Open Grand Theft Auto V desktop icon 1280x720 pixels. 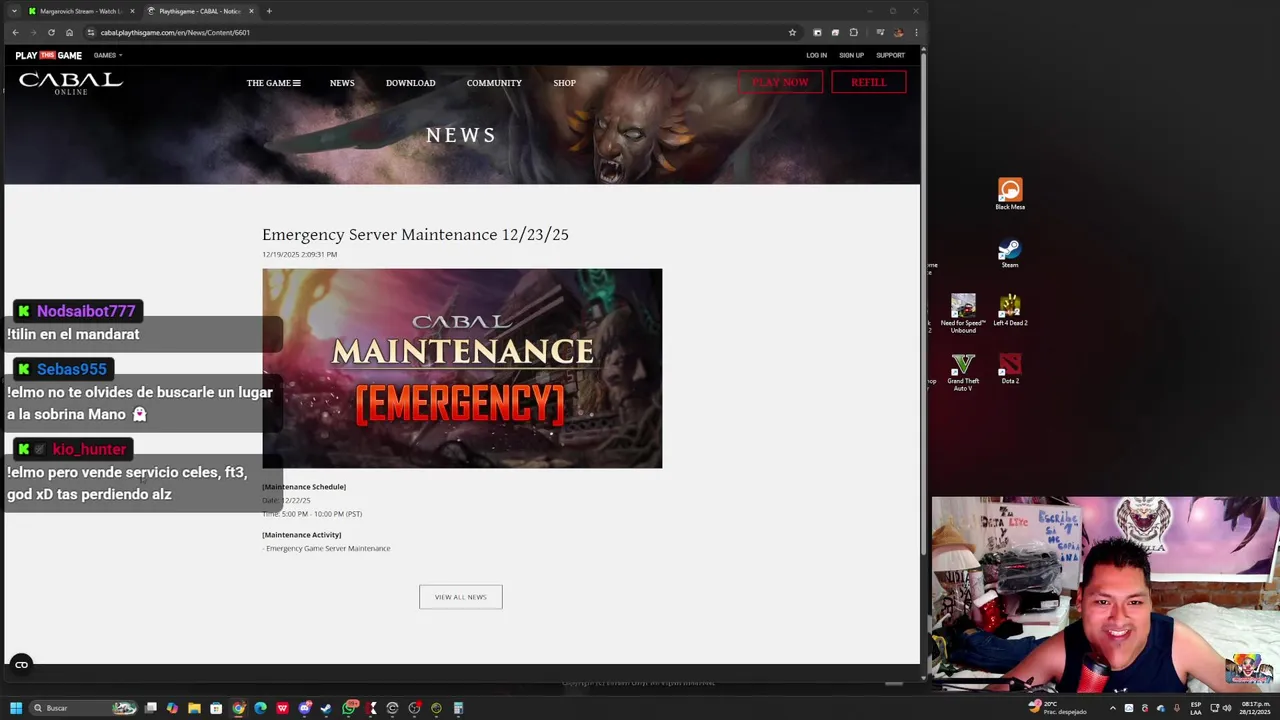tap(963, 371)
